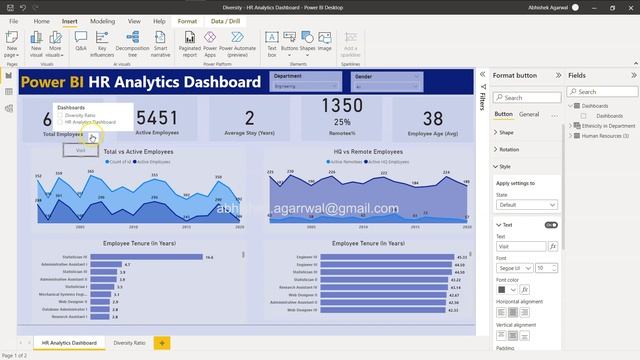Switch to Data view in left sidebar
The image size is (640, 360).
click(x=9, y=92)
